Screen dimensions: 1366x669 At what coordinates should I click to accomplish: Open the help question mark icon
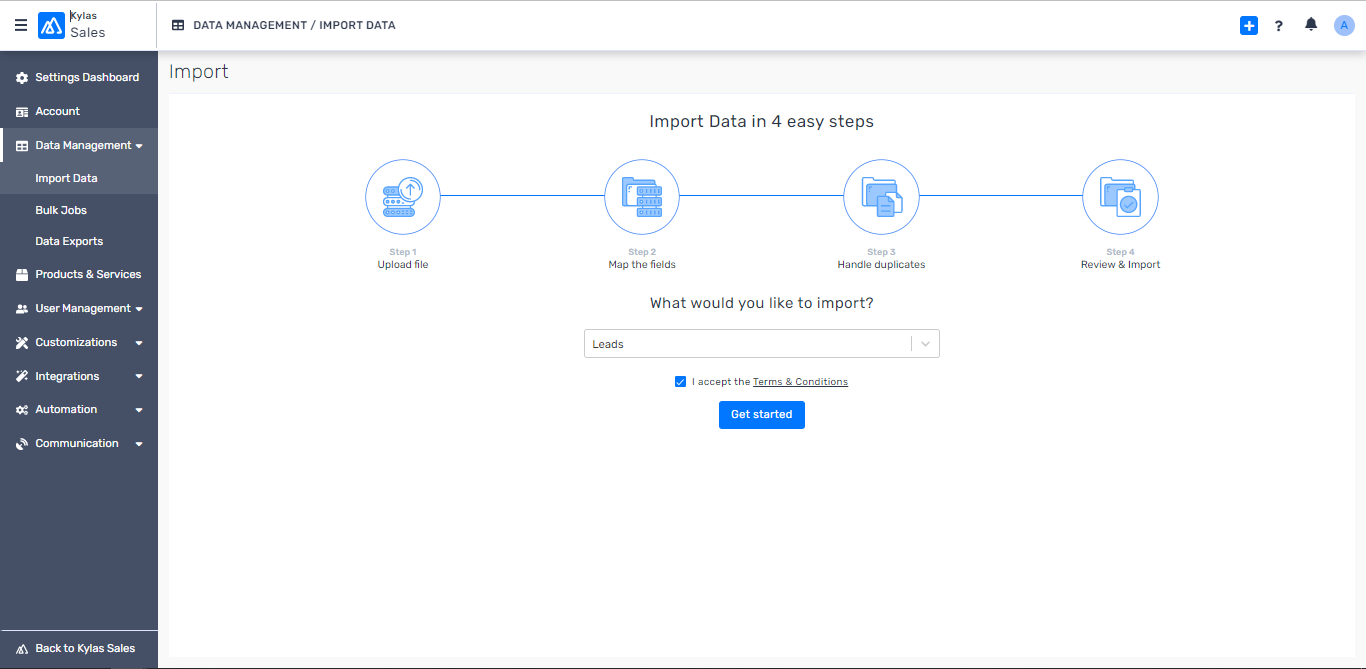1278,26
